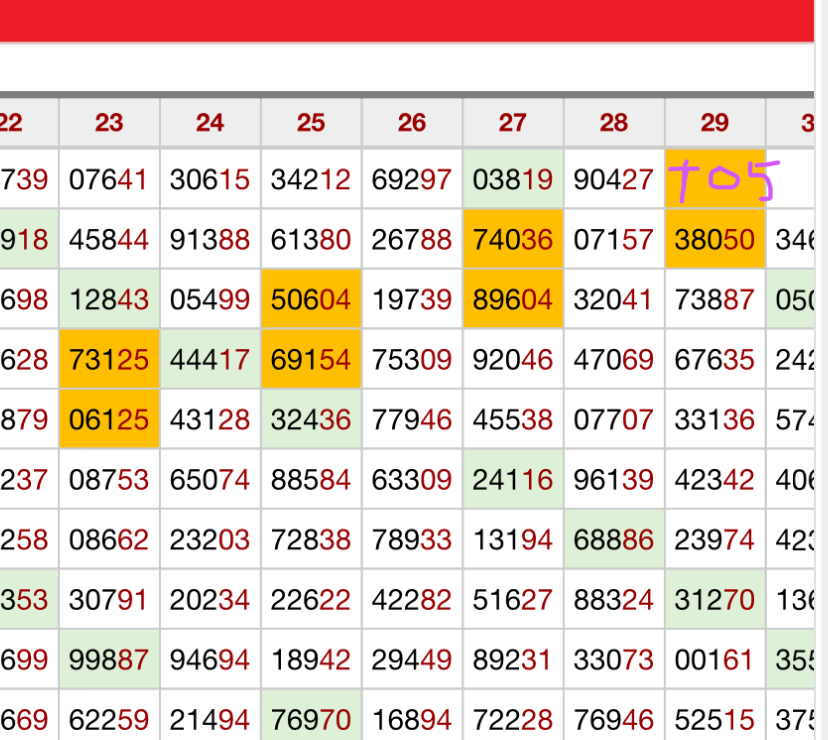Click column header 23
Image resolution: width=828 pixels, height=740 pixels.
coord(109,122)
